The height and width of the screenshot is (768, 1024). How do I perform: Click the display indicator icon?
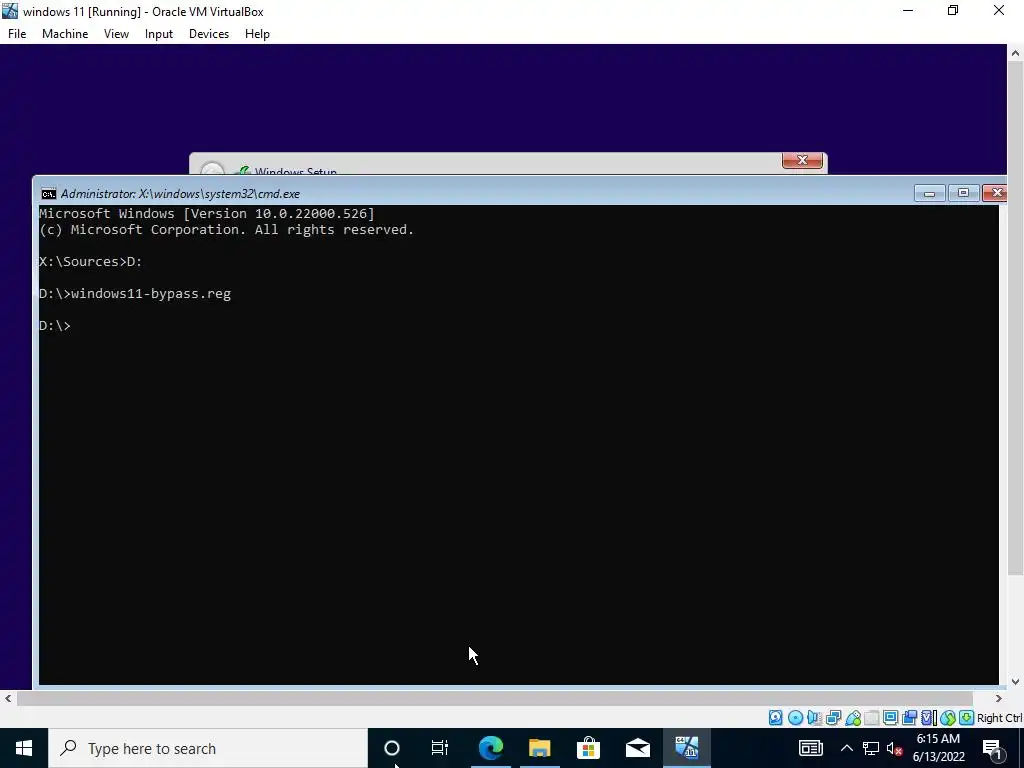coord(890,718)
